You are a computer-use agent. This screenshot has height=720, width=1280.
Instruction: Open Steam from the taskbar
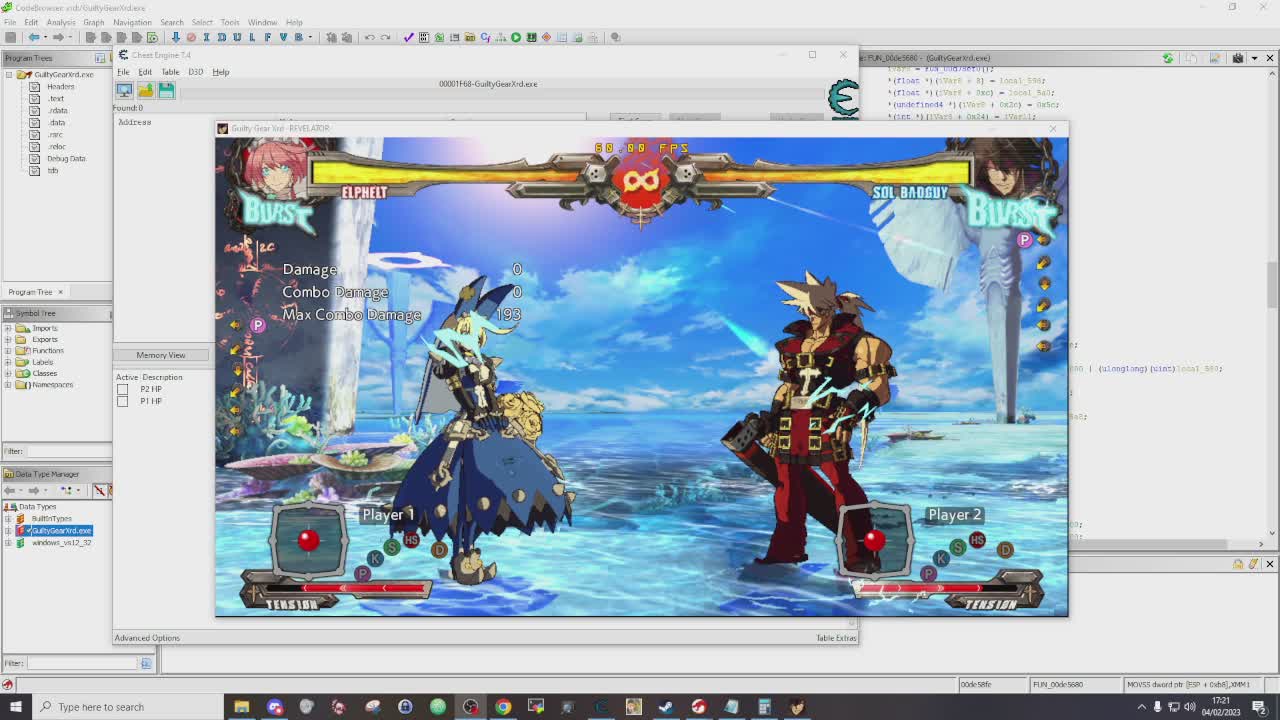666,707
